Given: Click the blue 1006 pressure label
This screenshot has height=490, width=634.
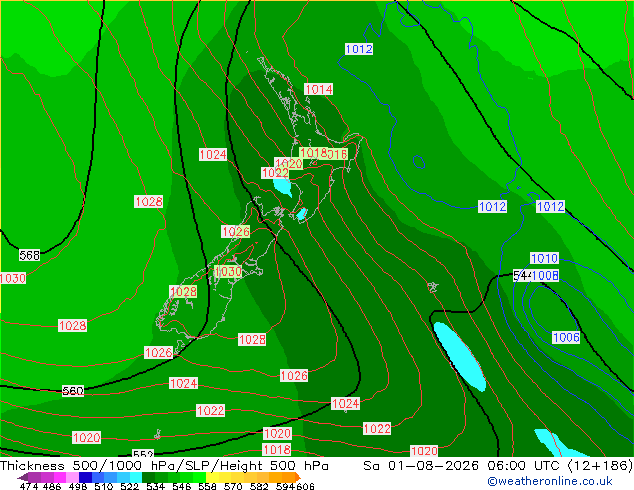Looking at the screenshot, I should click(x=566, y=338).
